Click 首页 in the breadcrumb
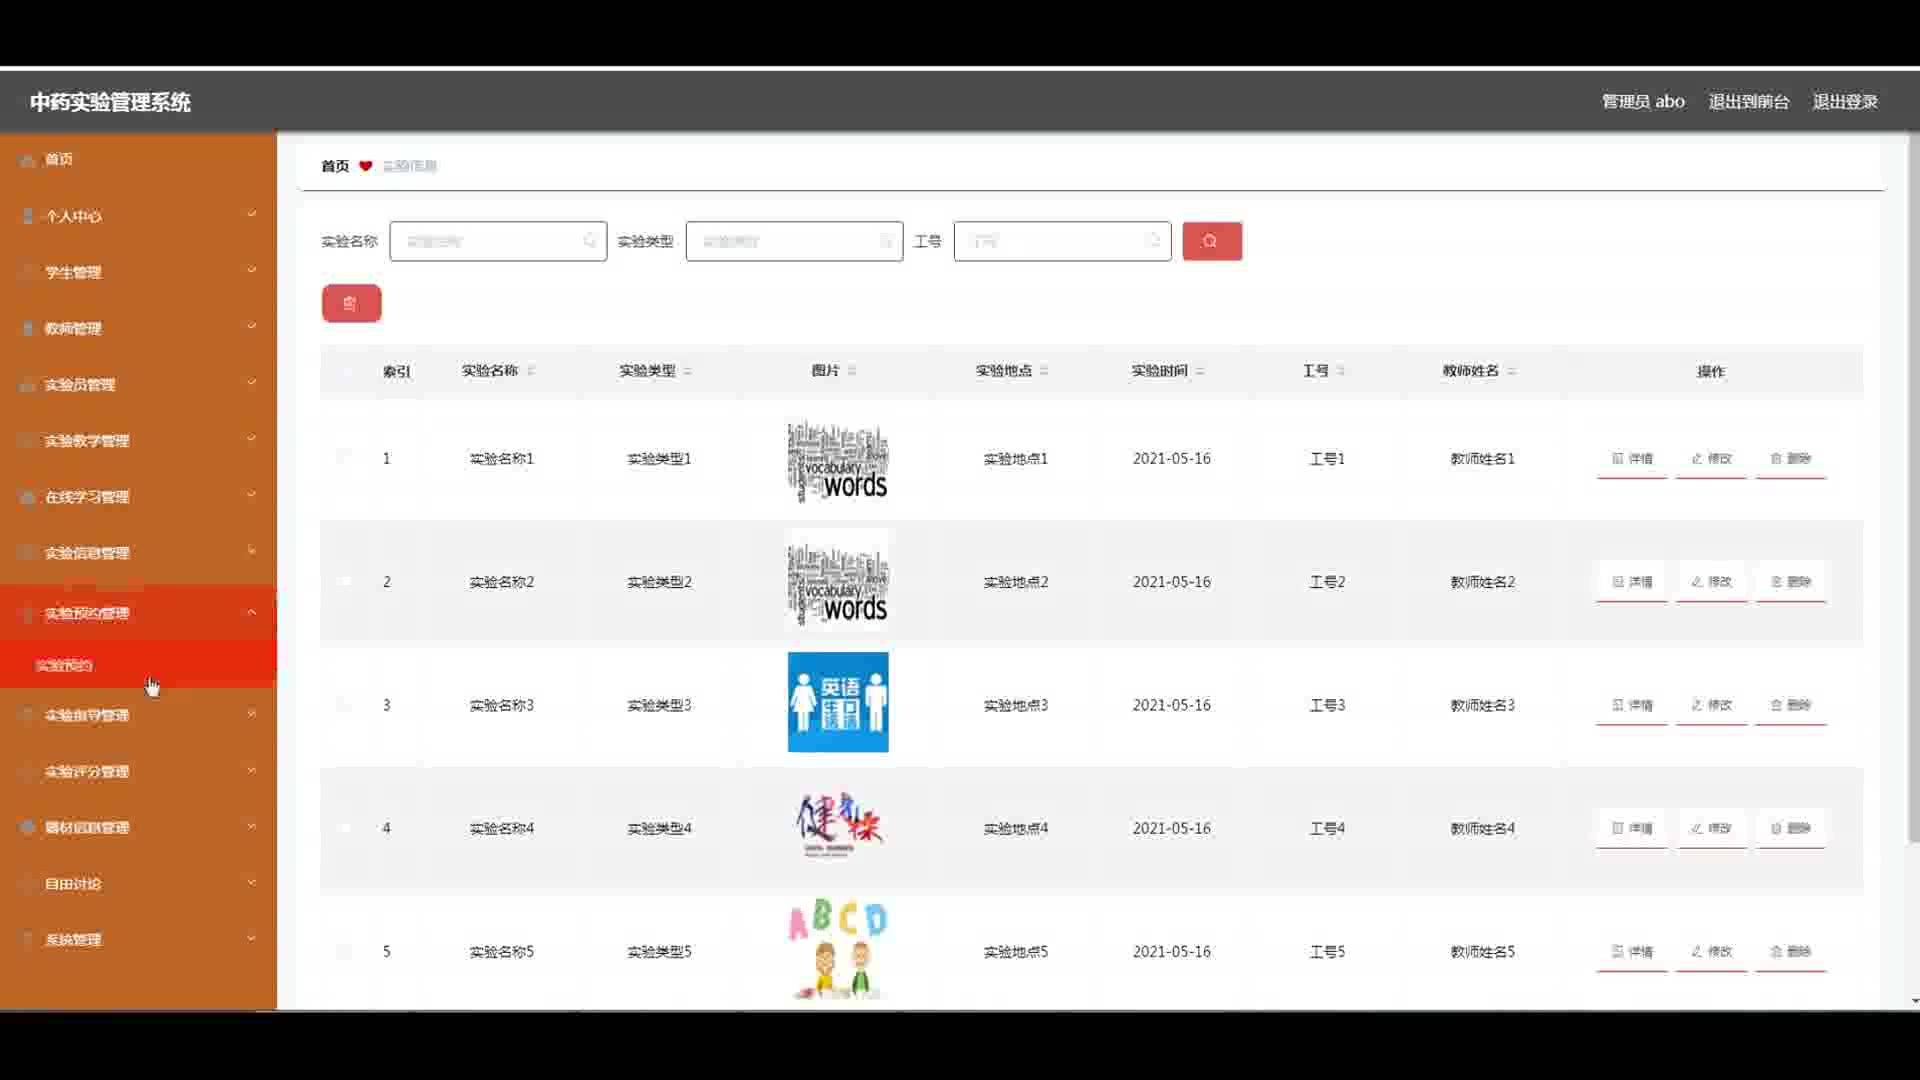Image resolution: width=1920 pixels, height=1080 pixels. tap(335, 166)
